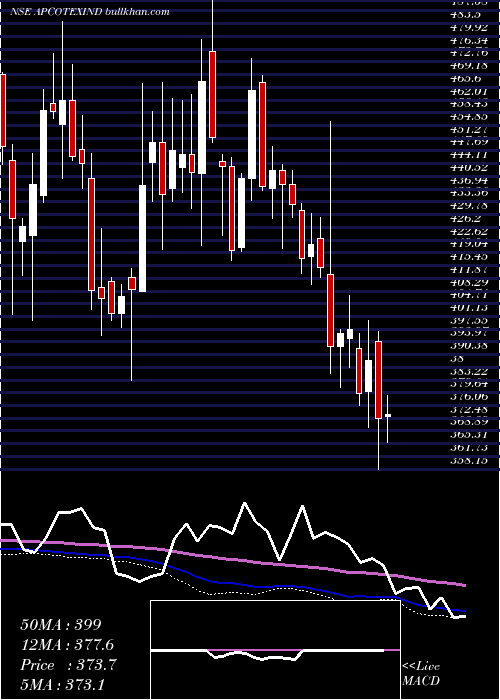This screenshot has width=500, height=700.
Task: Click the 365.31 price axis label
Action: [x=467, y=435]
